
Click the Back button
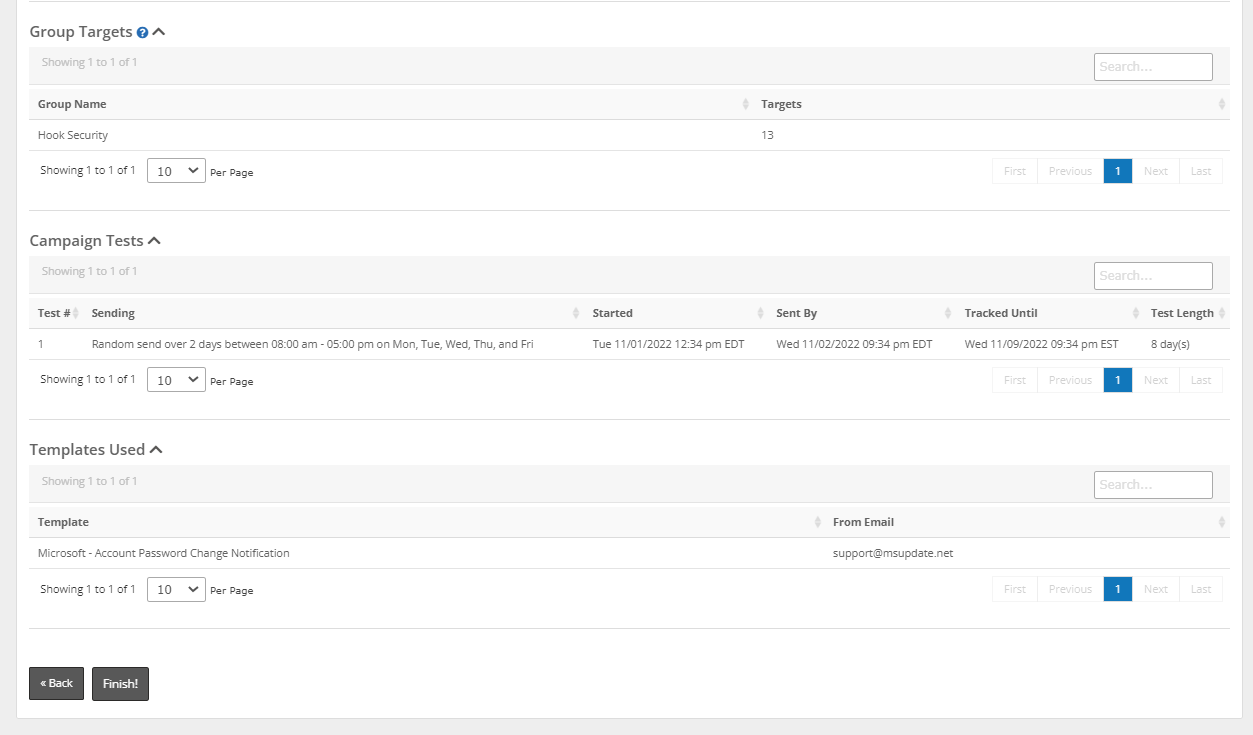(56, 684)
